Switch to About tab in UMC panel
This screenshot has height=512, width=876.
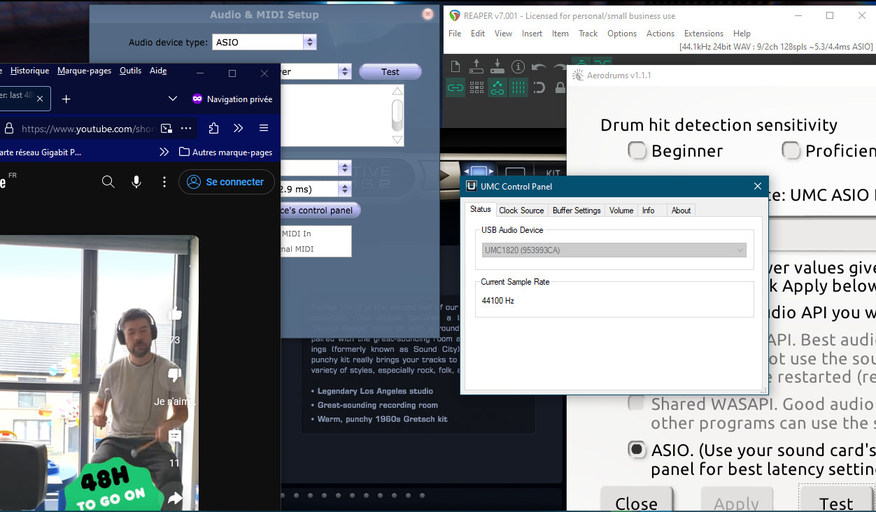[x=681, y=210]
